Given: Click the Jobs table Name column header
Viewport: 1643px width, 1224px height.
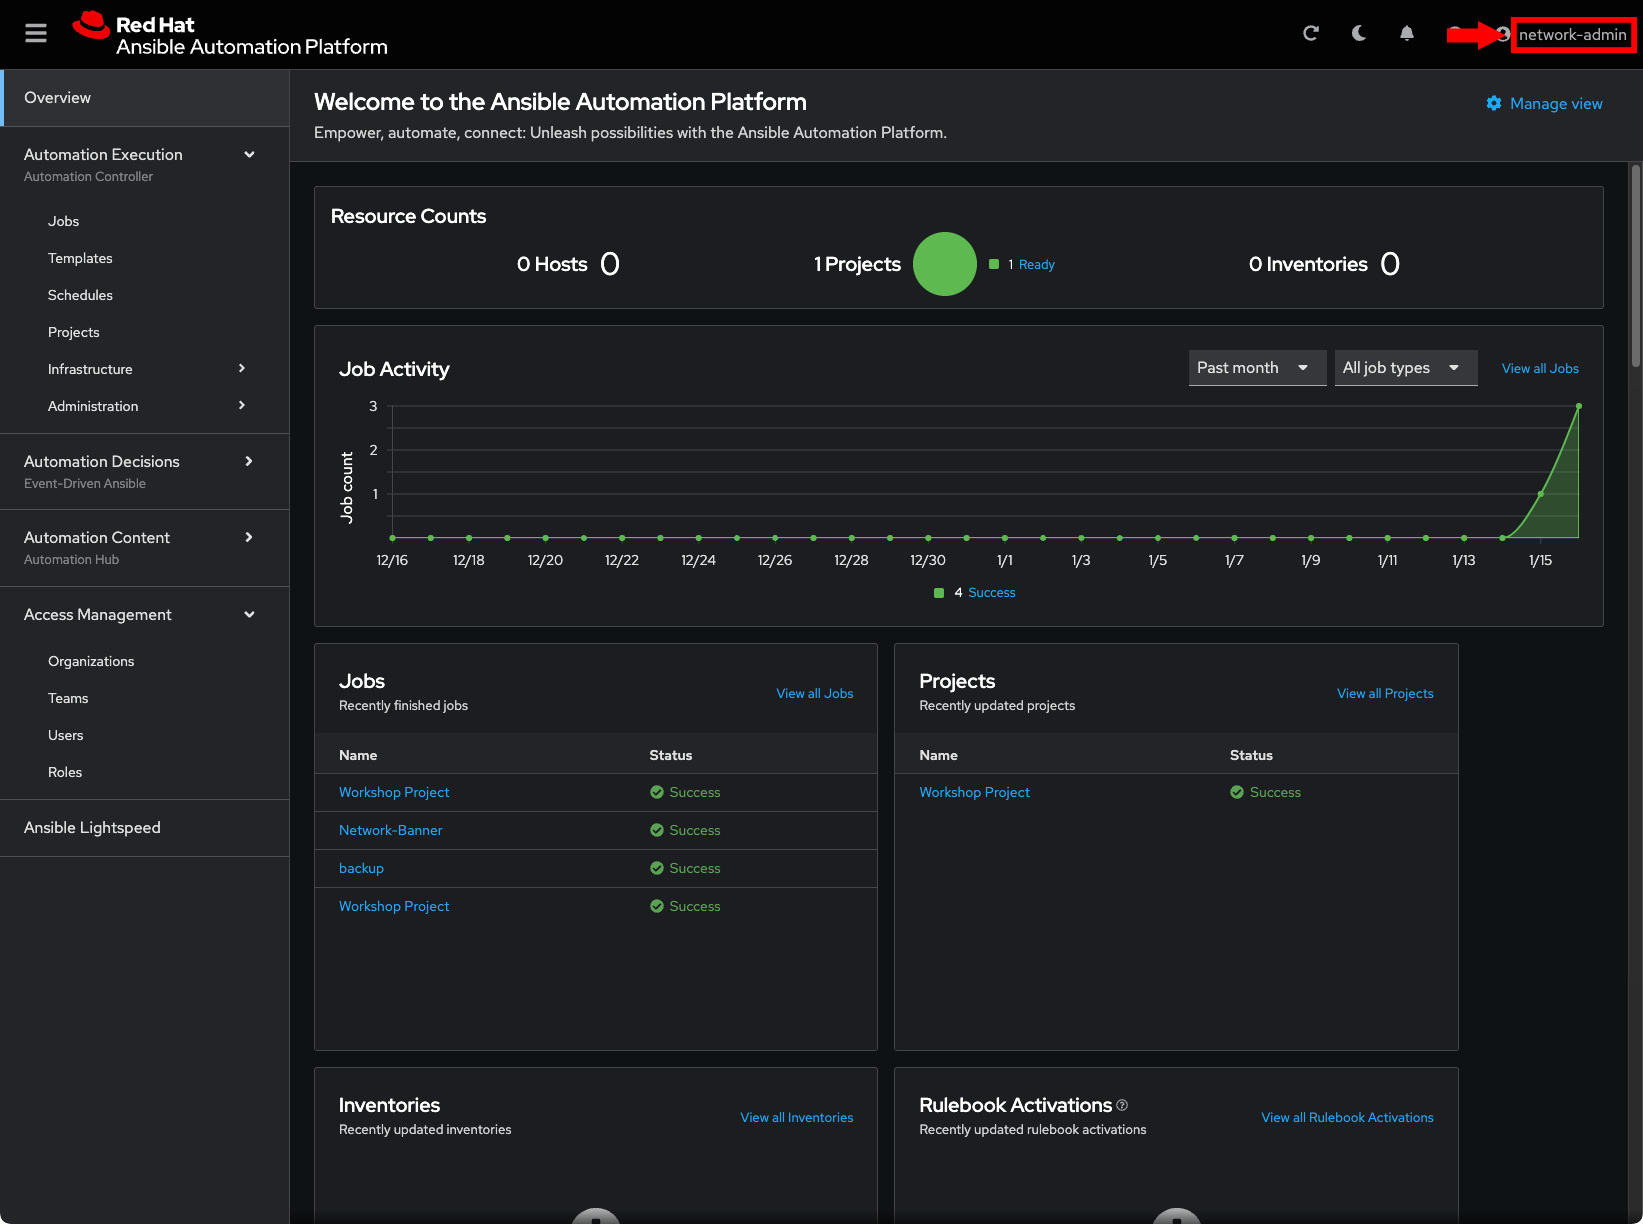Looking at the screenshot, I should 358,755.
